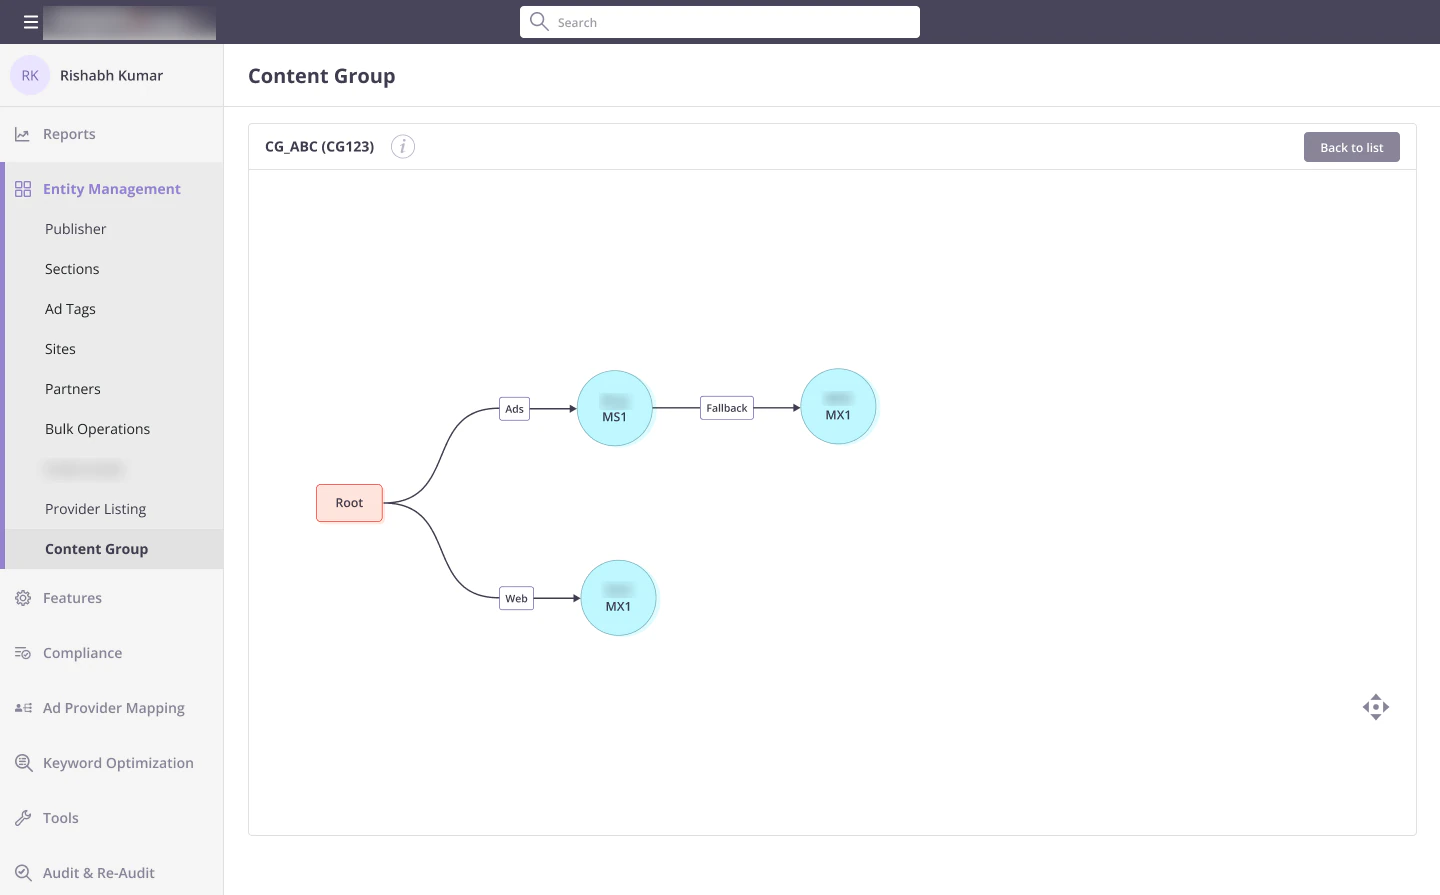This screenshot has height=895, width=1440.
Task: Click the Ad Provider Mapping icon
Action: click(x=23, y=708)
